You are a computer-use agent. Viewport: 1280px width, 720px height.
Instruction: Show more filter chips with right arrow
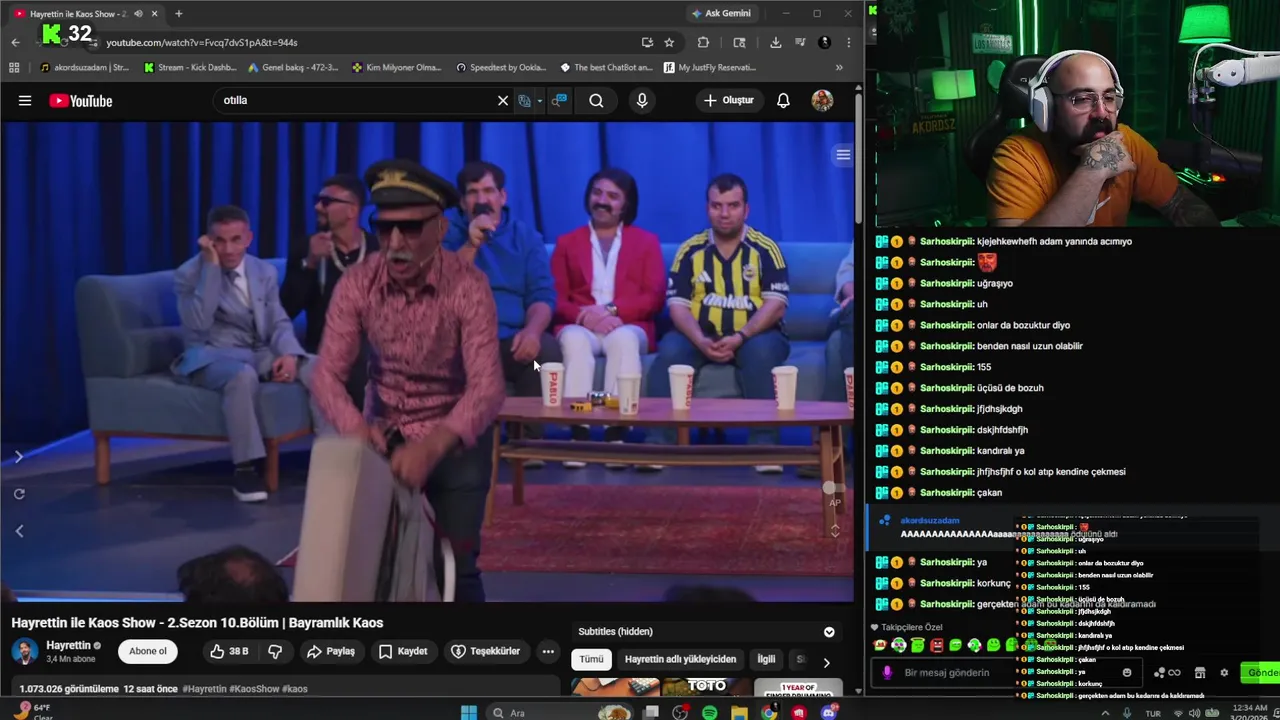[826, 662]
